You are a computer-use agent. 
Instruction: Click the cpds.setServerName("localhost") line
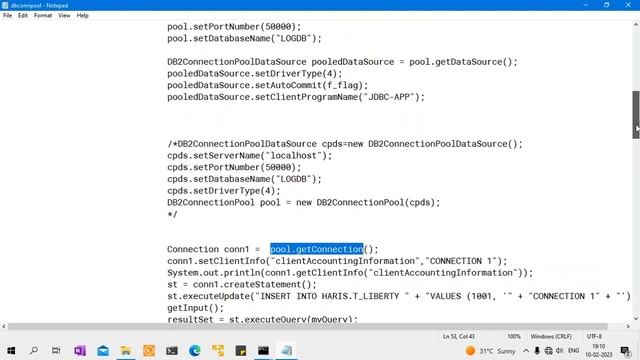pyautogui.click(x=249, y=156)
